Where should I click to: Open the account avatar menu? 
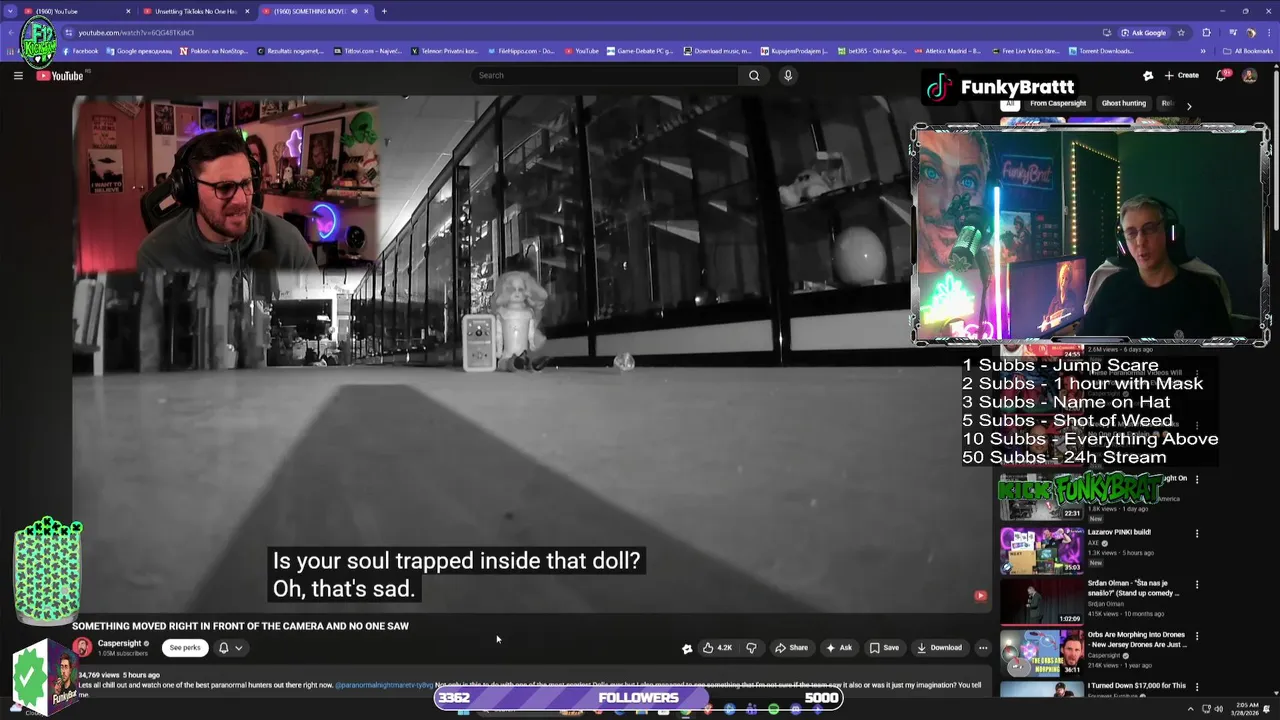1249,75
